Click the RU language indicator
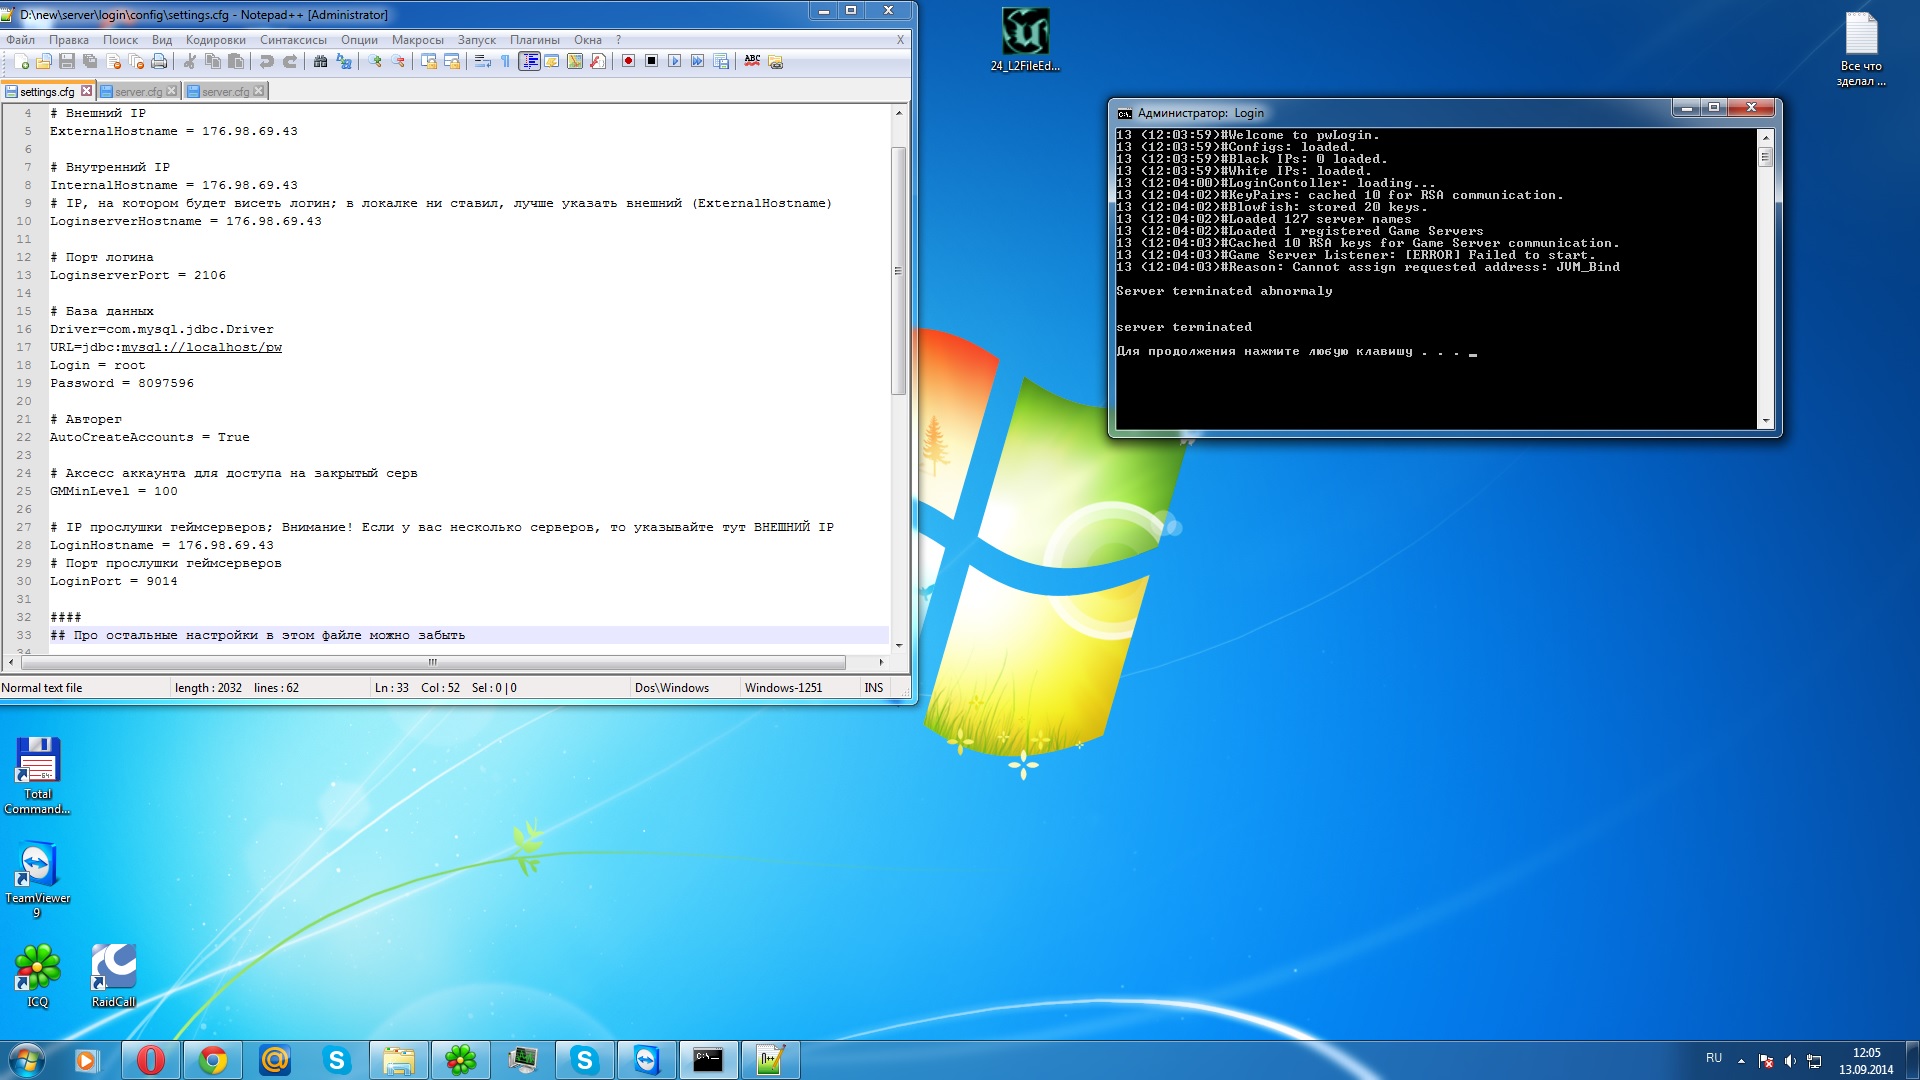 click(1714, 1058)
